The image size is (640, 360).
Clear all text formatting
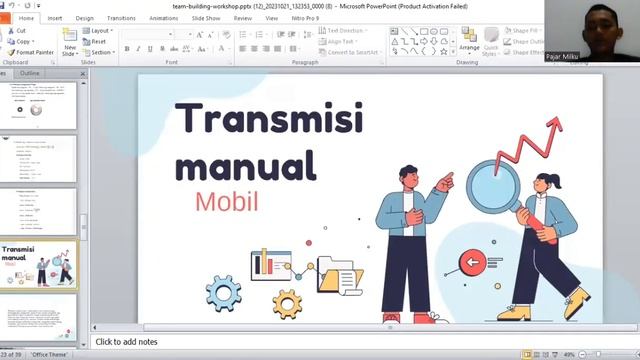click(227, 35)
